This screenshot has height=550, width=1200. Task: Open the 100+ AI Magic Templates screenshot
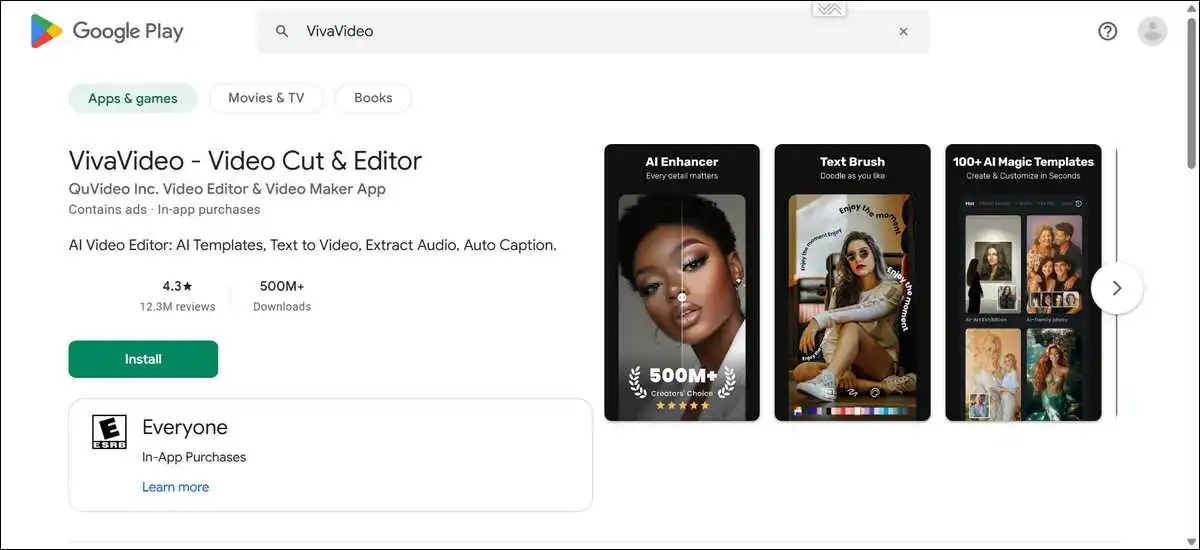tap(1023, 282)
